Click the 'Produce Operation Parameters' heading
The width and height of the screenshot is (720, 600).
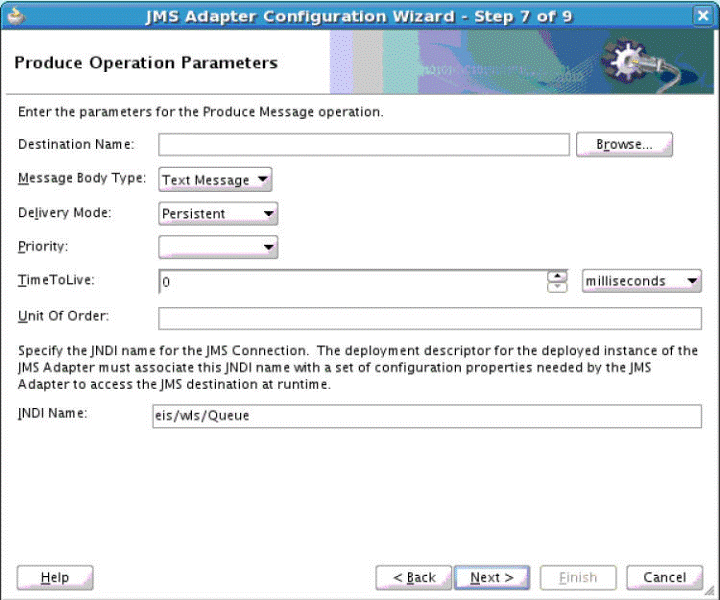tap(146, 62)
